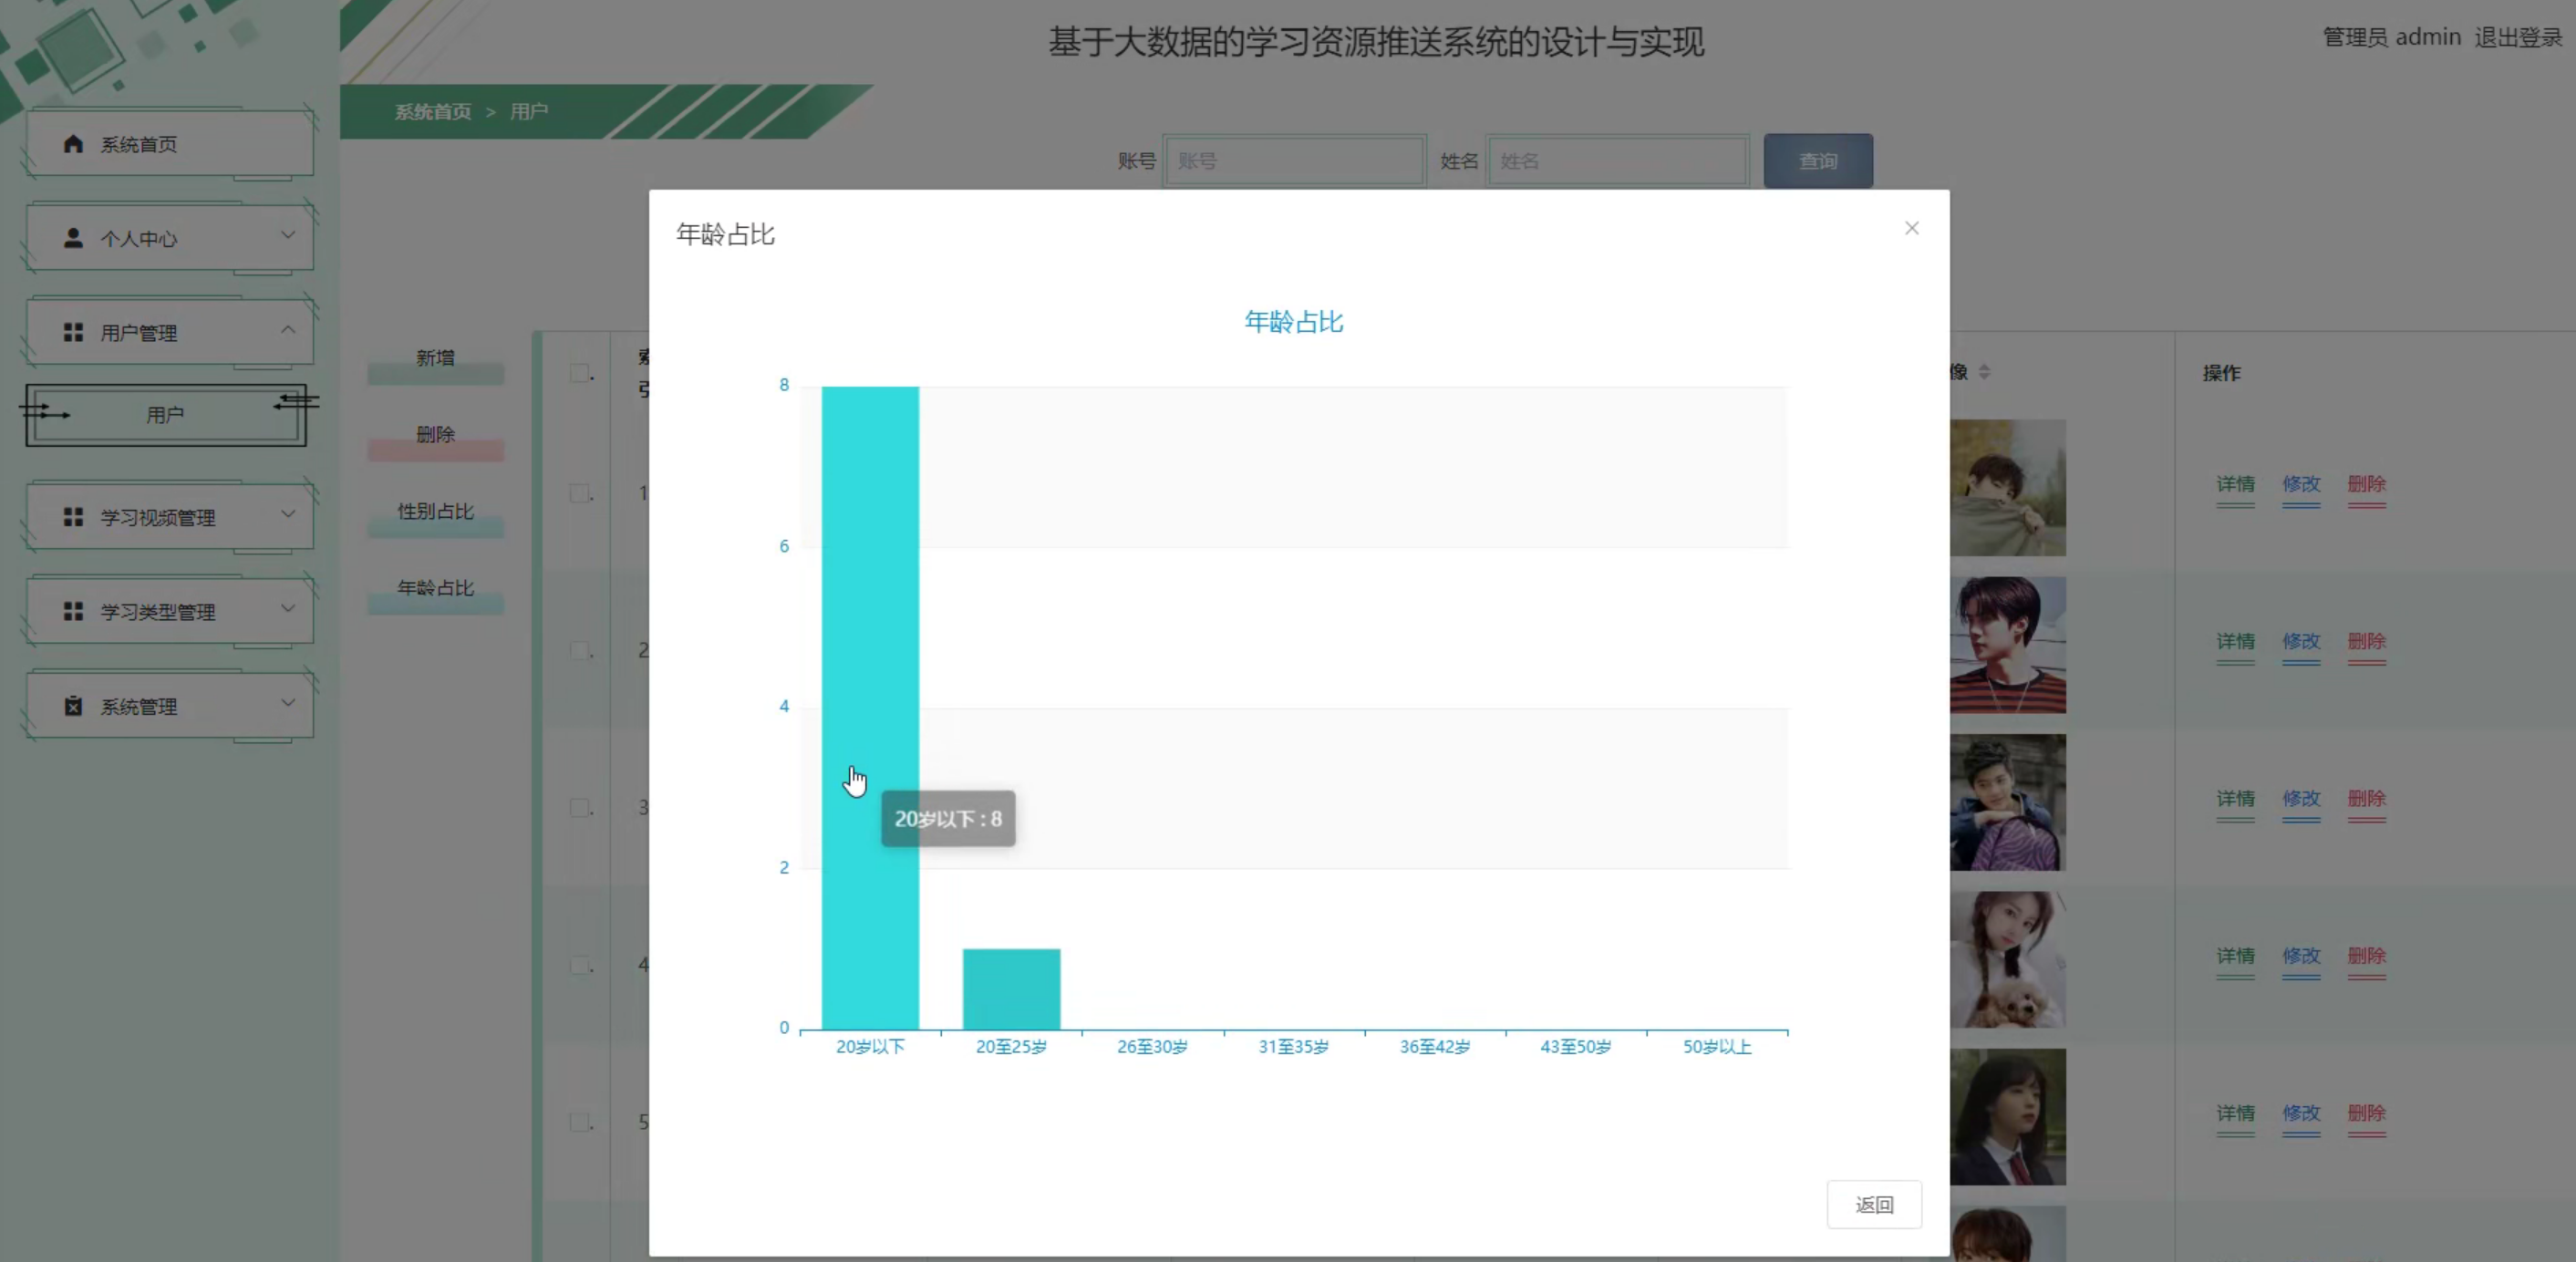Click the grid icon beside 用户管理

click(x=73, y=332)
